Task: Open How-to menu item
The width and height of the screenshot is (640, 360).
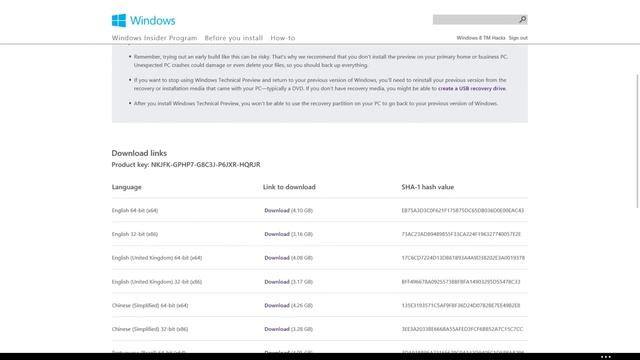Action: coord(282,38)
